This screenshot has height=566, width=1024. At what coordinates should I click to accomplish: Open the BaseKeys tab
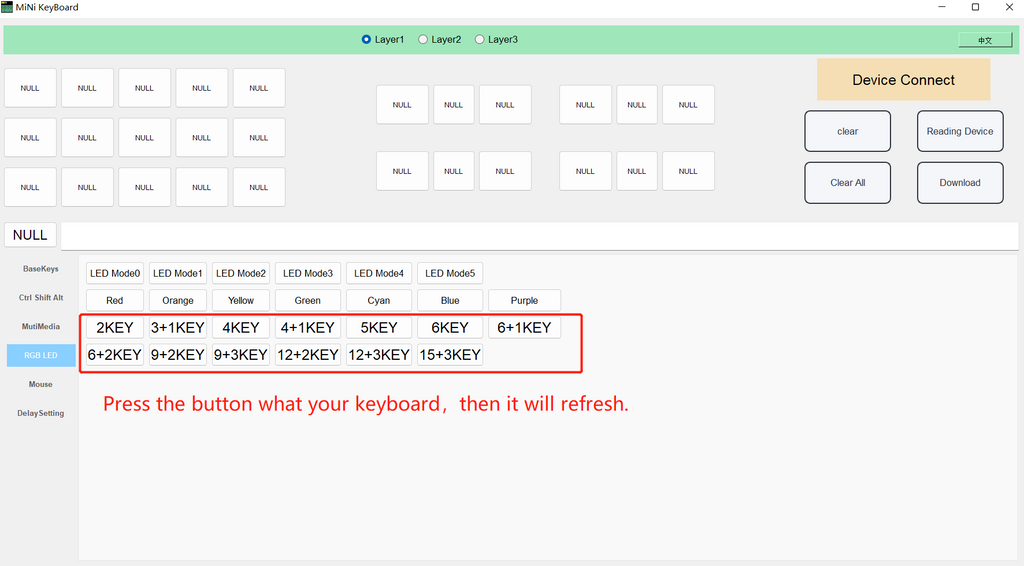click(41, 269)
